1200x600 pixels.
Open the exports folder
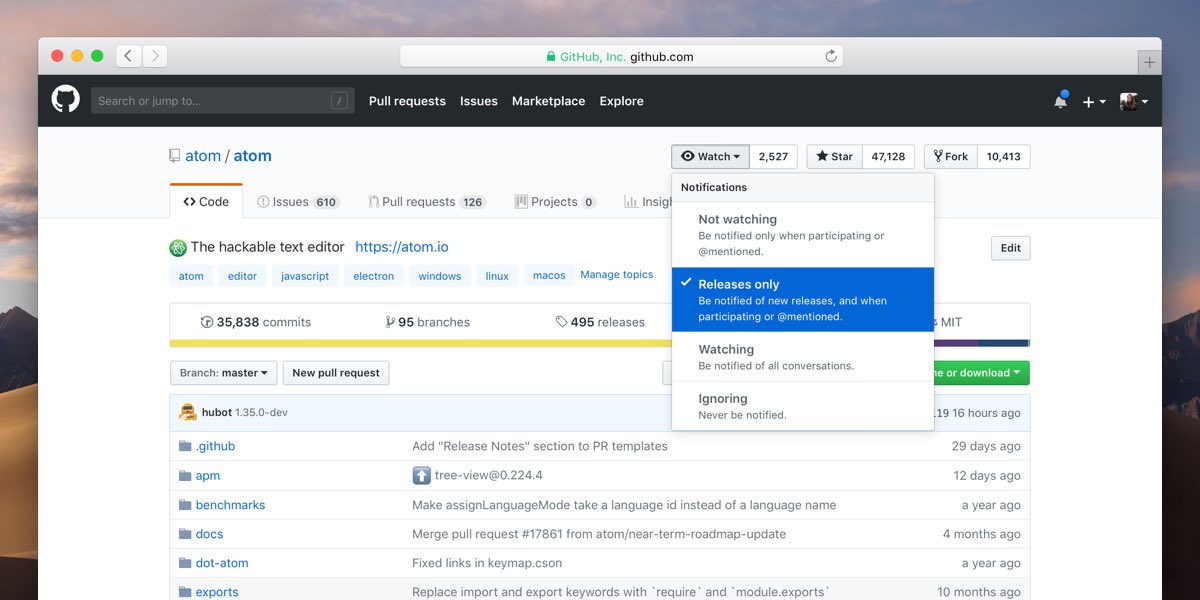tap(217, 592)
